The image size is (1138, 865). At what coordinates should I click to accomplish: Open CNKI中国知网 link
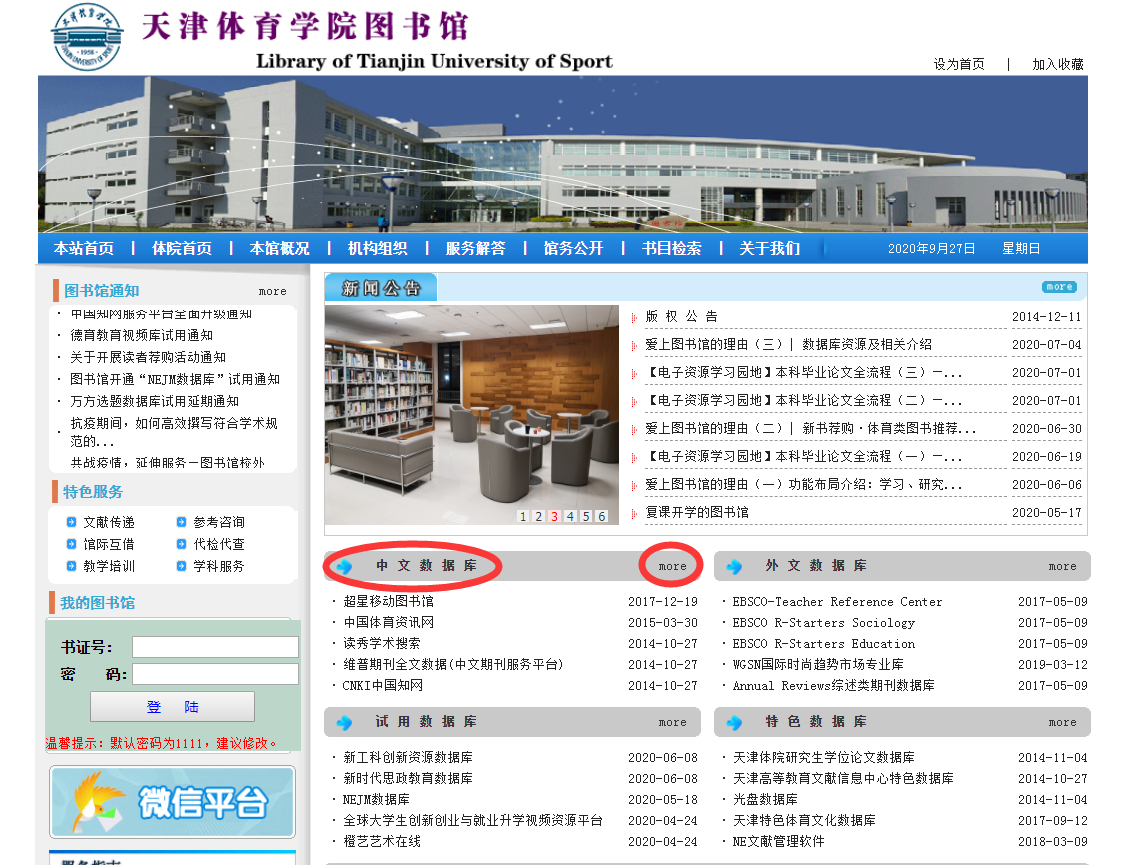(382, 685)
